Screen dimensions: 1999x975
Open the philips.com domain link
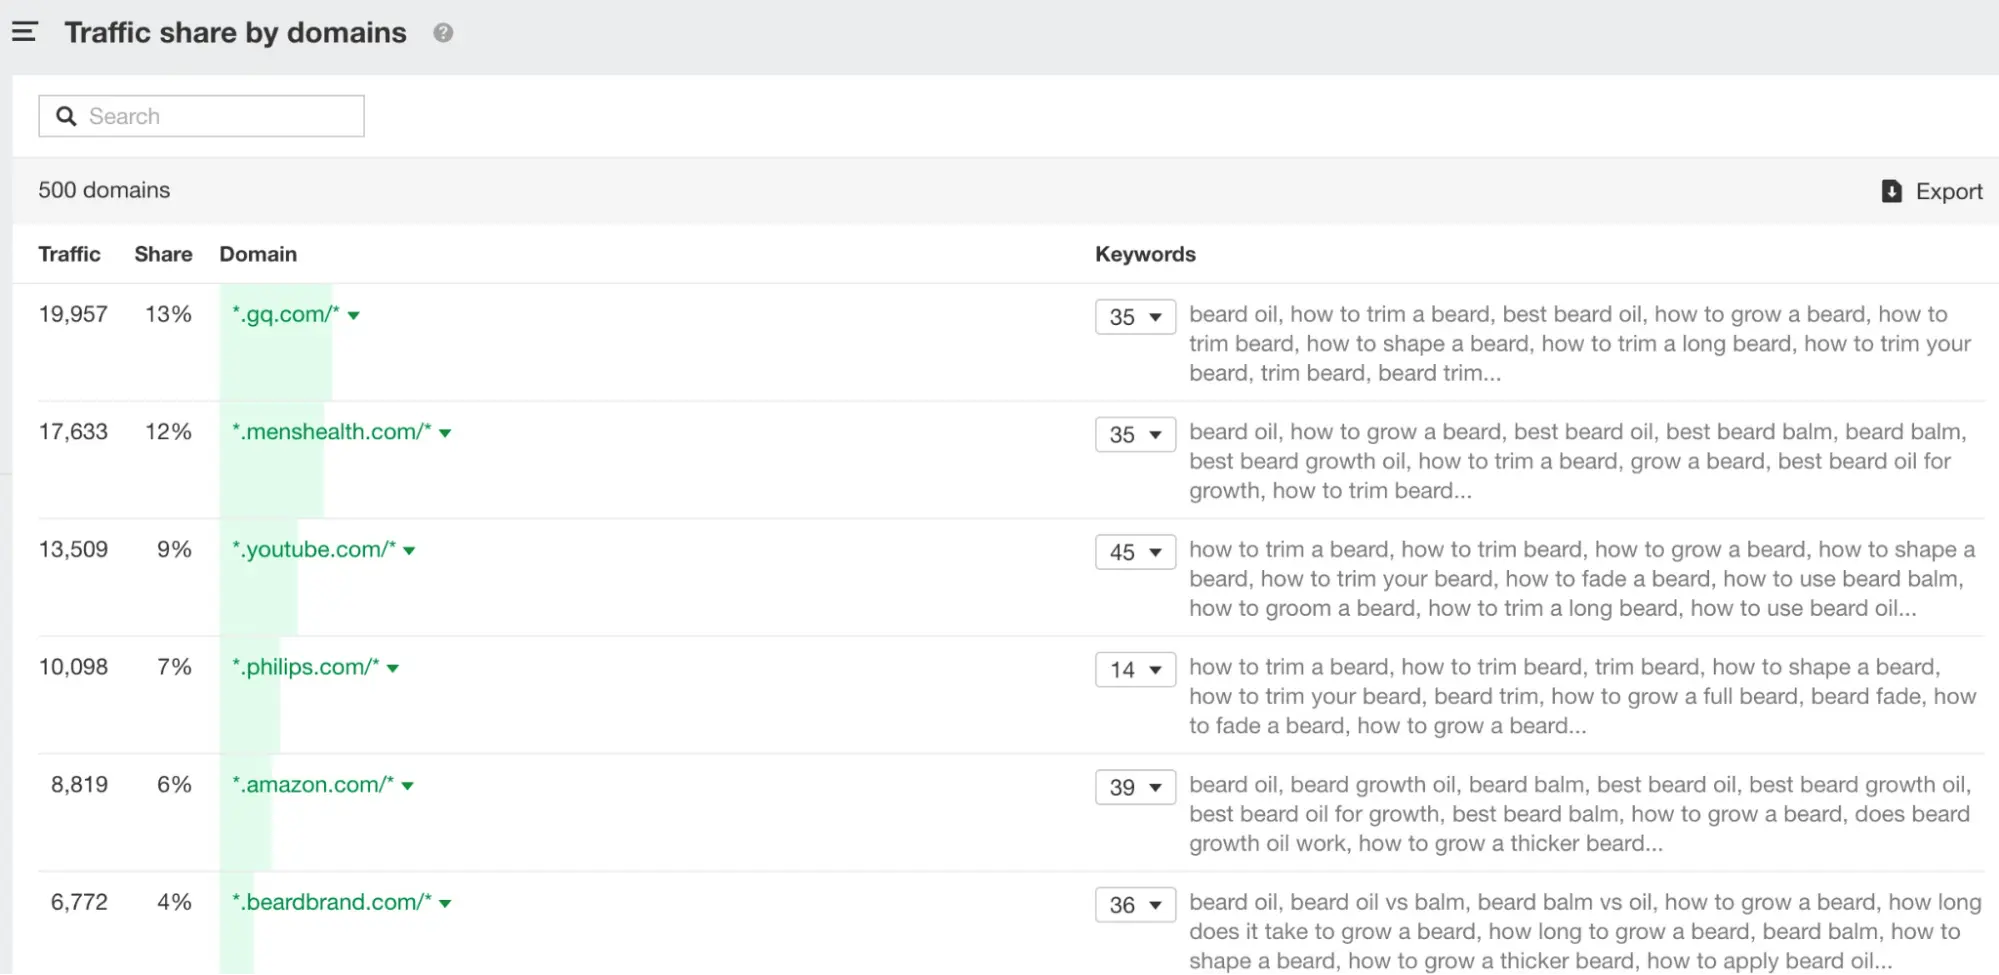(x=306, y=667)
